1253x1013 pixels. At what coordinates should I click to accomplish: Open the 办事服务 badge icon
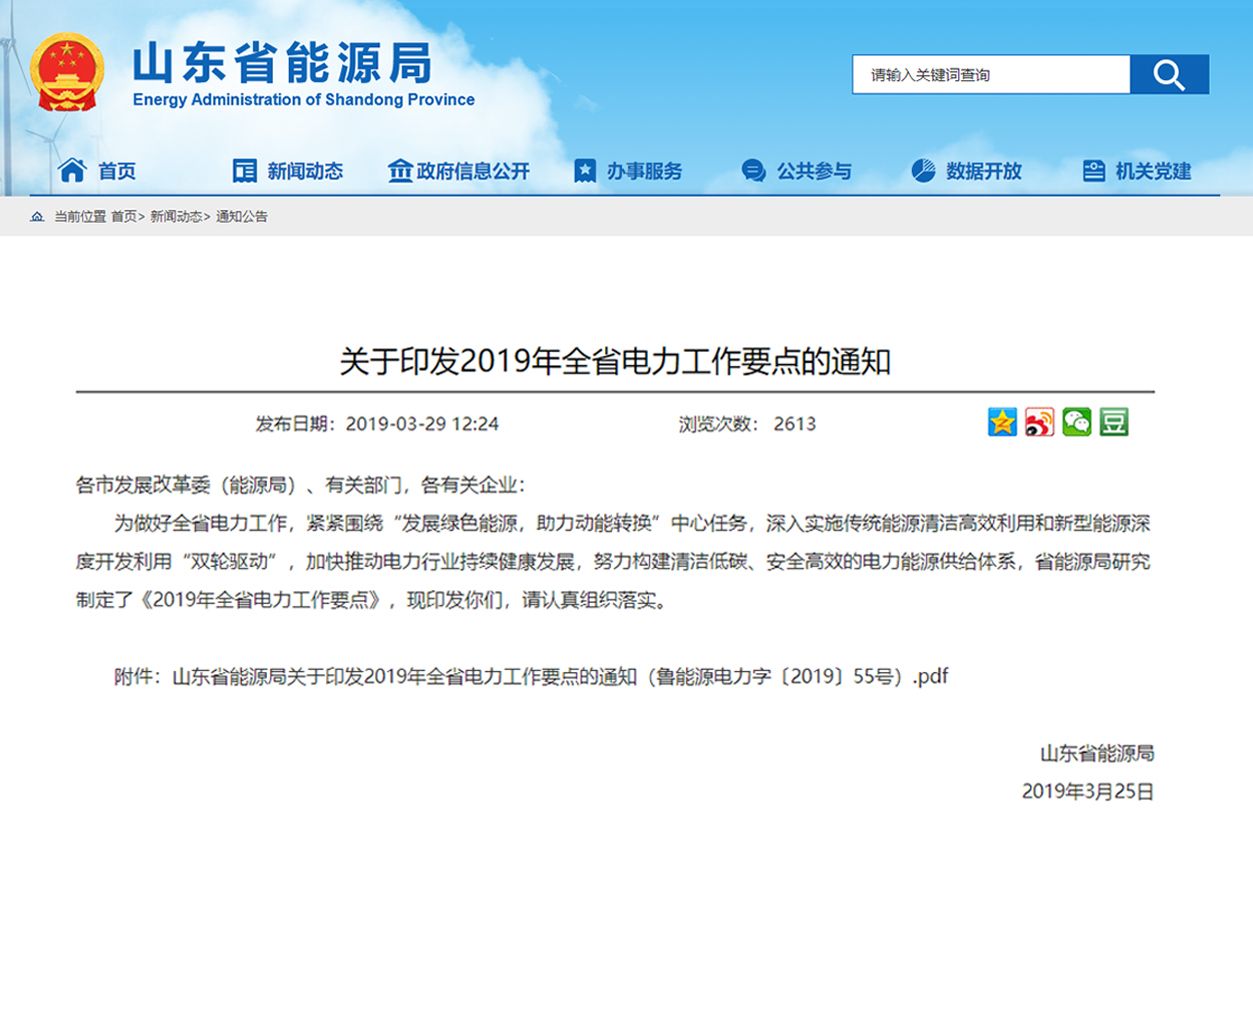pos(583,170)
